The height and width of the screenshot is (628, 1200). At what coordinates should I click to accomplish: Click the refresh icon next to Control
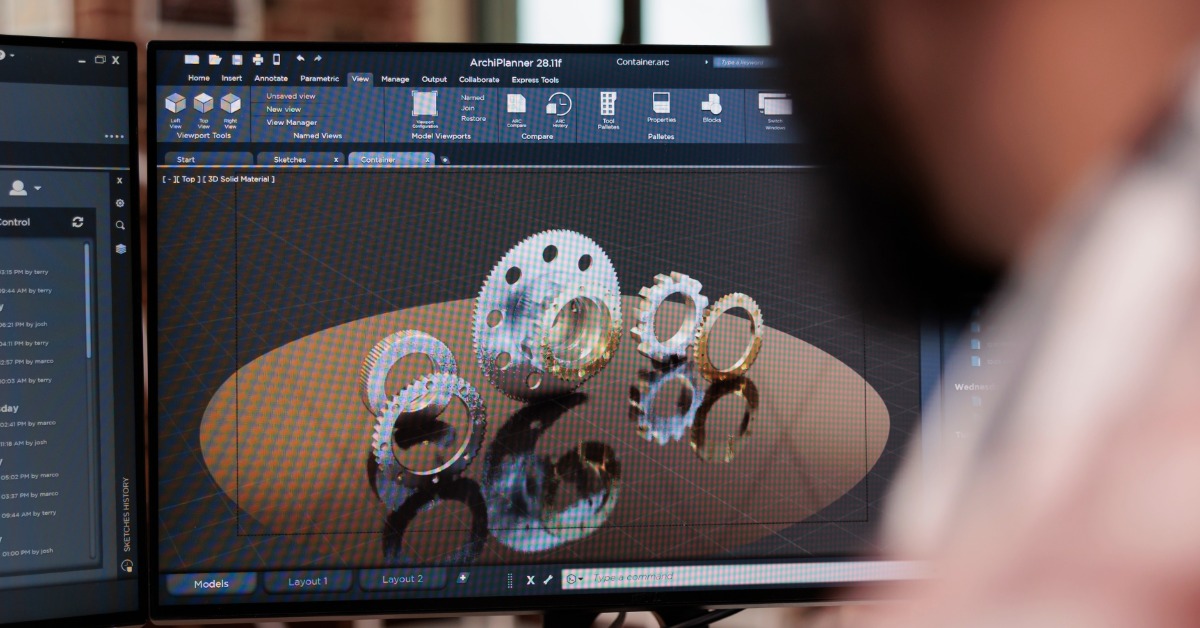point(78,222)
